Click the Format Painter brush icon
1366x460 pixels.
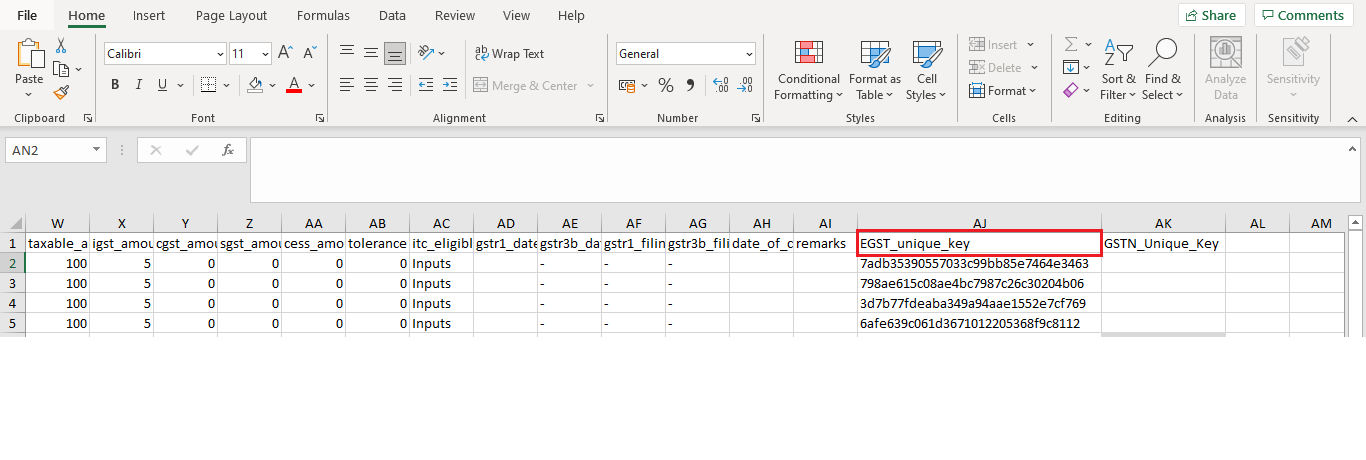pos(61,92)
